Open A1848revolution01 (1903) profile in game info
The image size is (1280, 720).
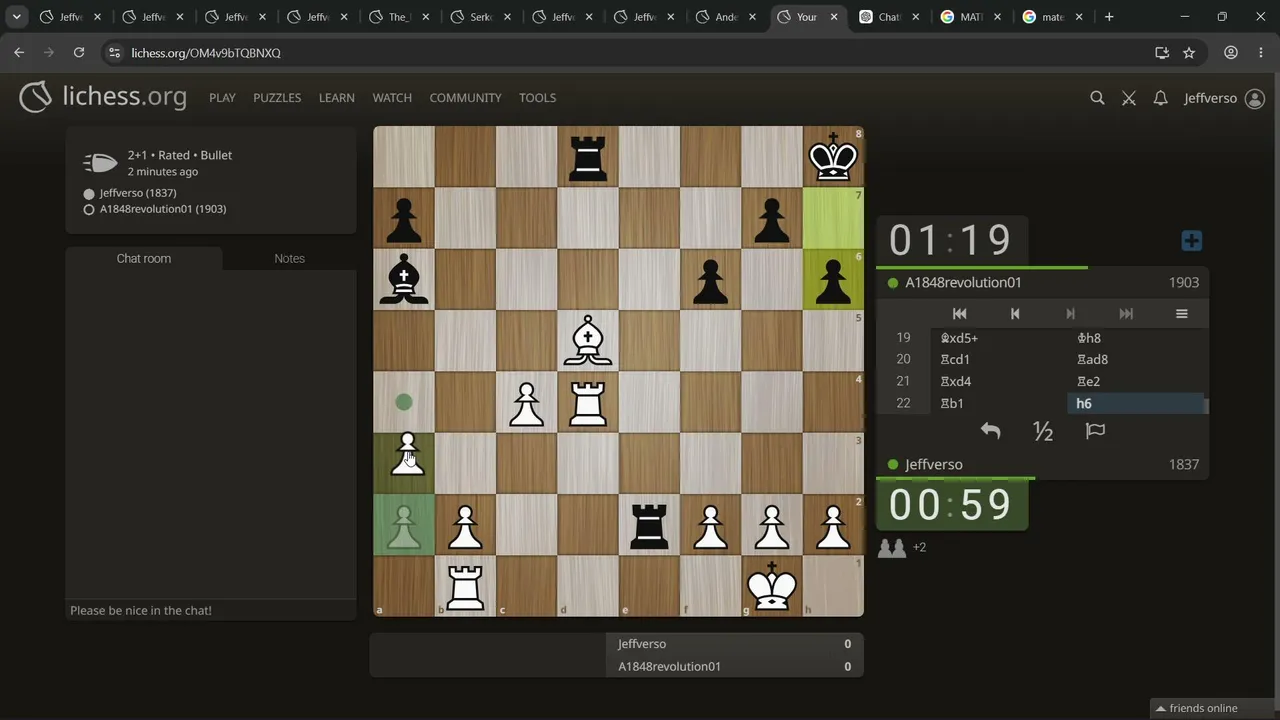click(163, 209)
